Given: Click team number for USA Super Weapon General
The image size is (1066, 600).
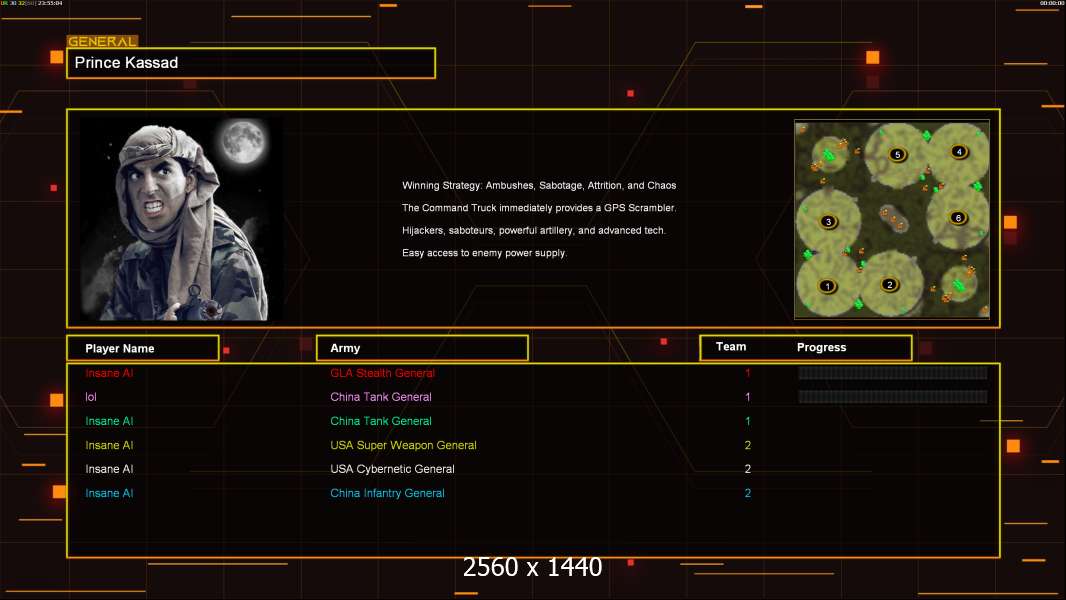Looking at the screenshot, I should pos(748,445).
